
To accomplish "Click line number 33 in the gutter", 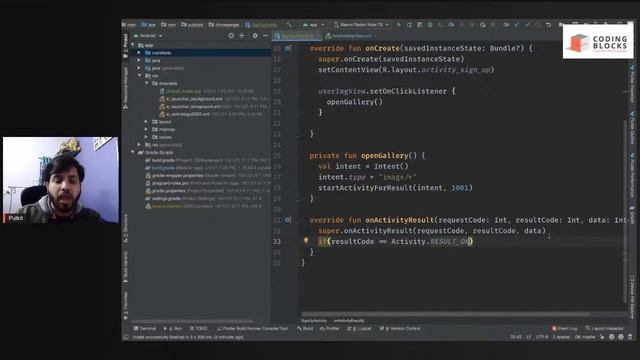I will point(277,242).
